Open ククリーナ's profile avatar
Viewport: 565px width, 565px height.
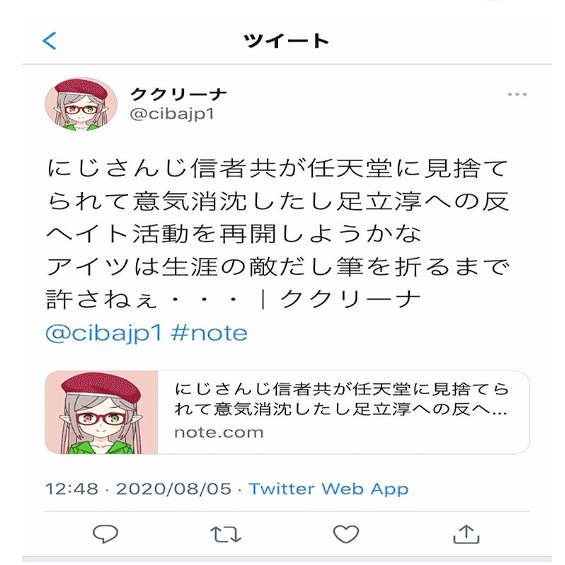click(81, 104)
